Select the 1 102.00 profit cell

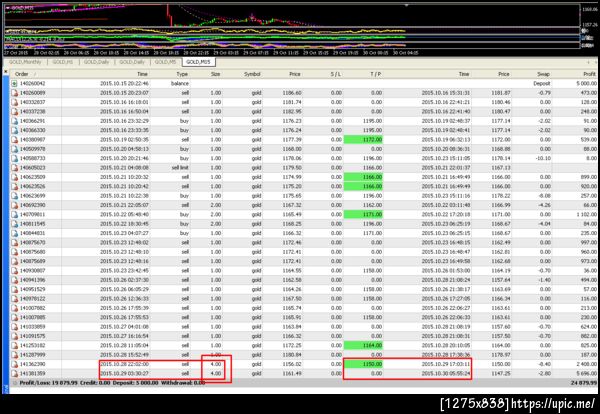587,214
